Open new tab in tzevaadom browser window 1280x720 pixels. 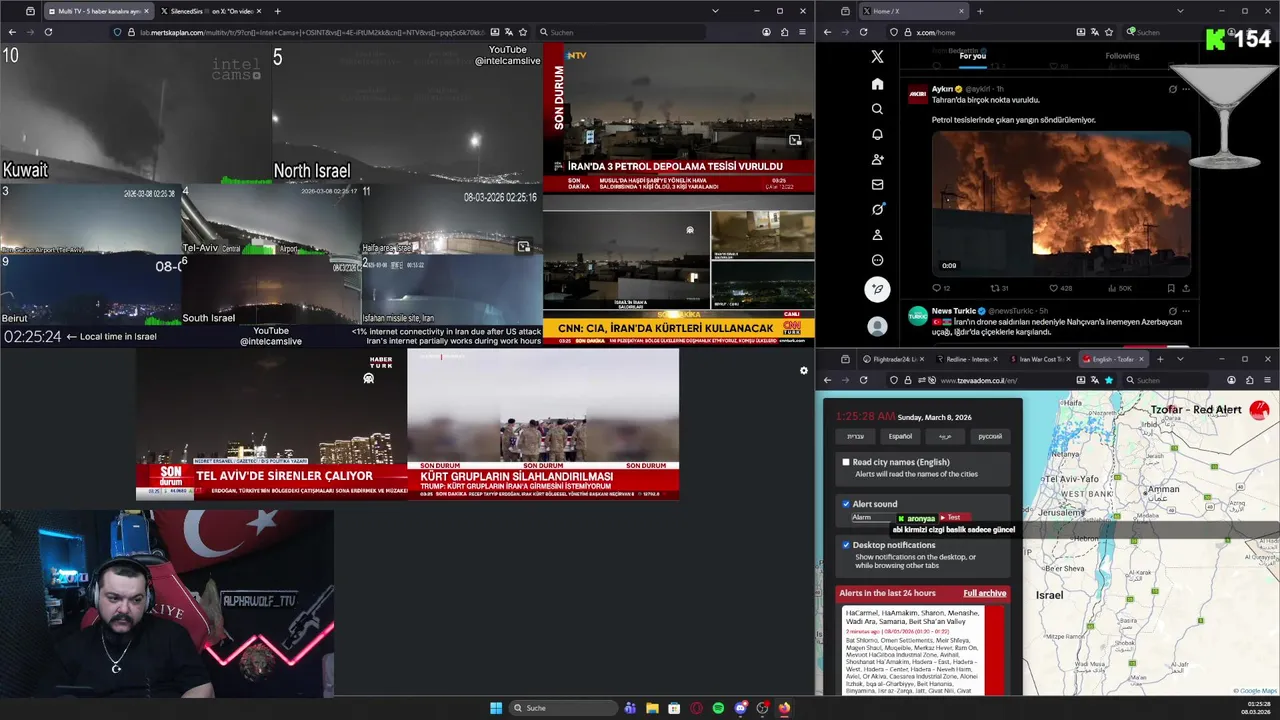point(1160,359)
